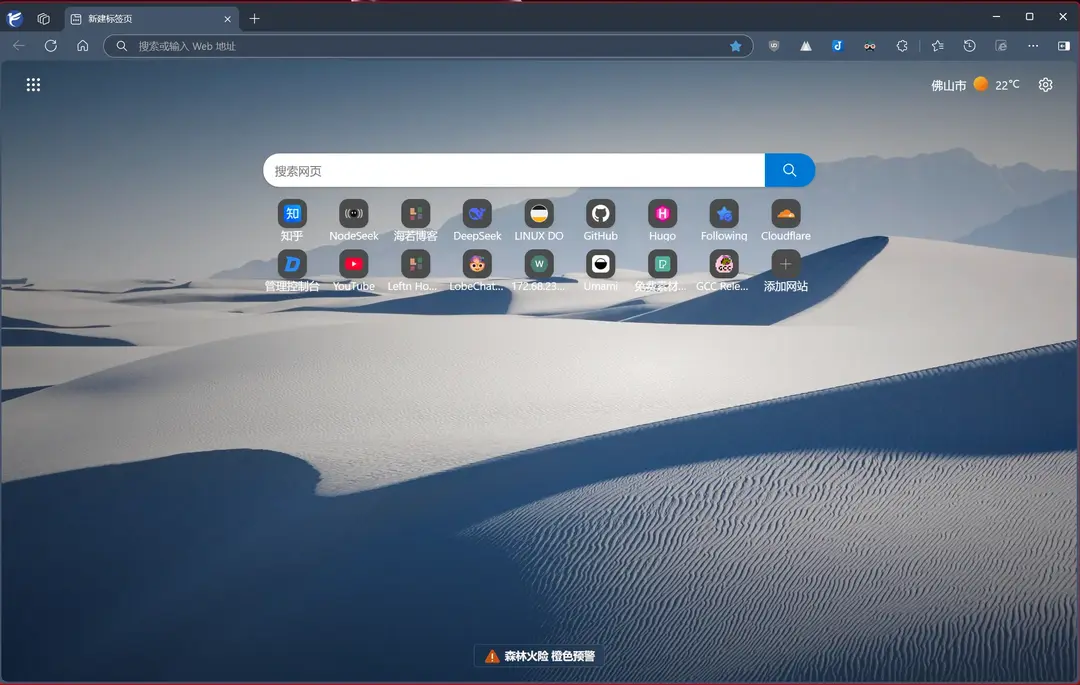Toggle the favorite star in address bar

point(736,46)
